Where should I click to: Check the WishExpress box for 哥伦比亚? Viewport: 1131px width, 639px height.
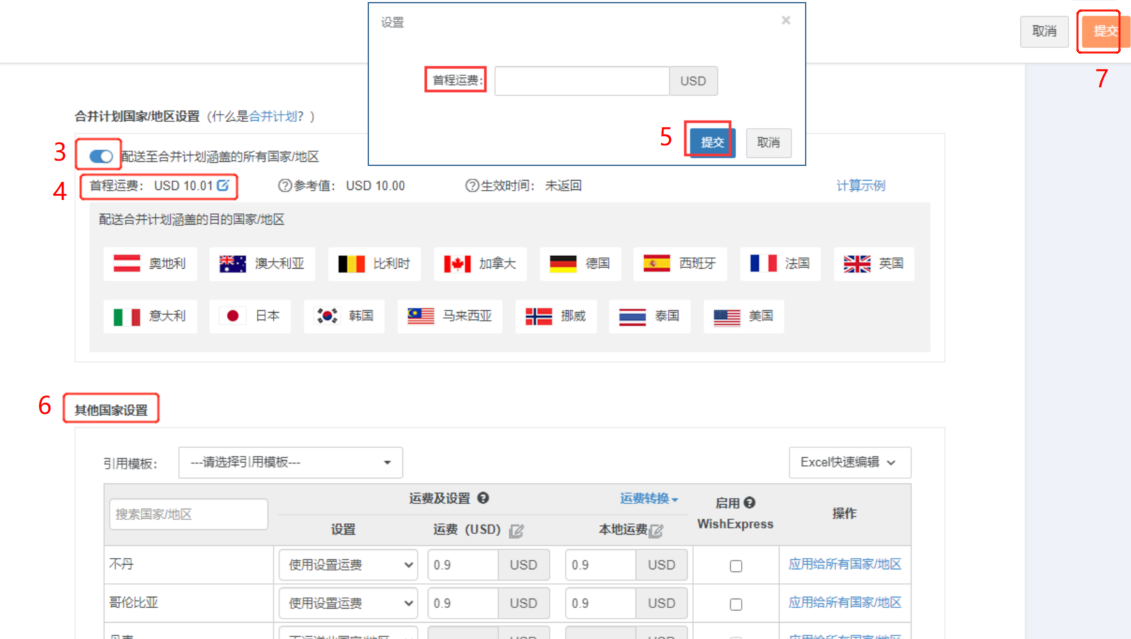click(x=736, y=604)
